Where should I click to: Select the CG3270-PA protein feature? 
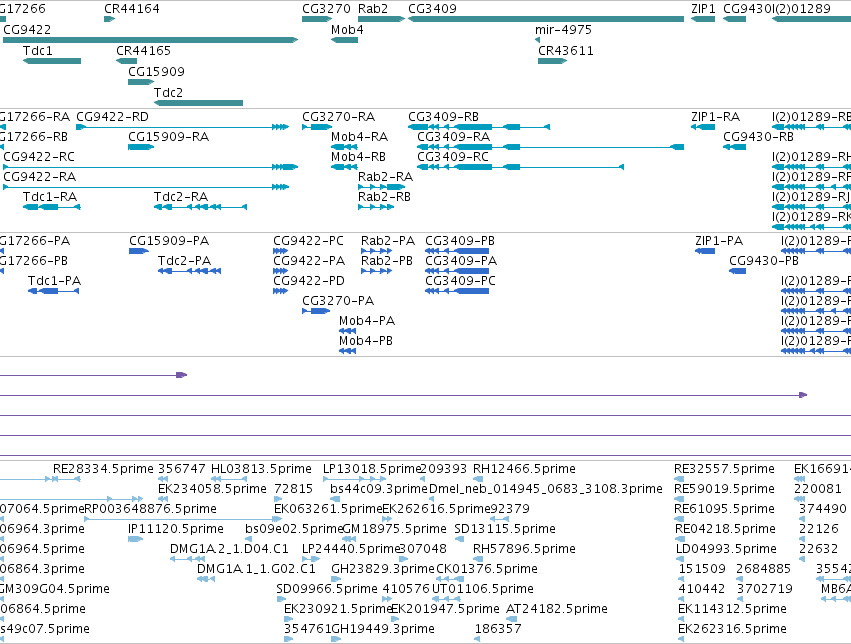(316, 311)
